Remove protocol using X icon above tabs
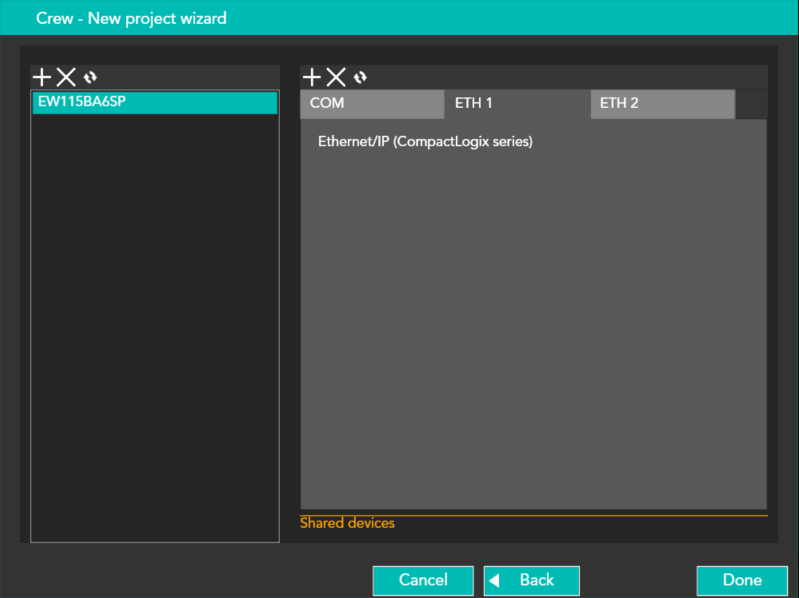Screen dimensions: 799x598 point(336,77)
